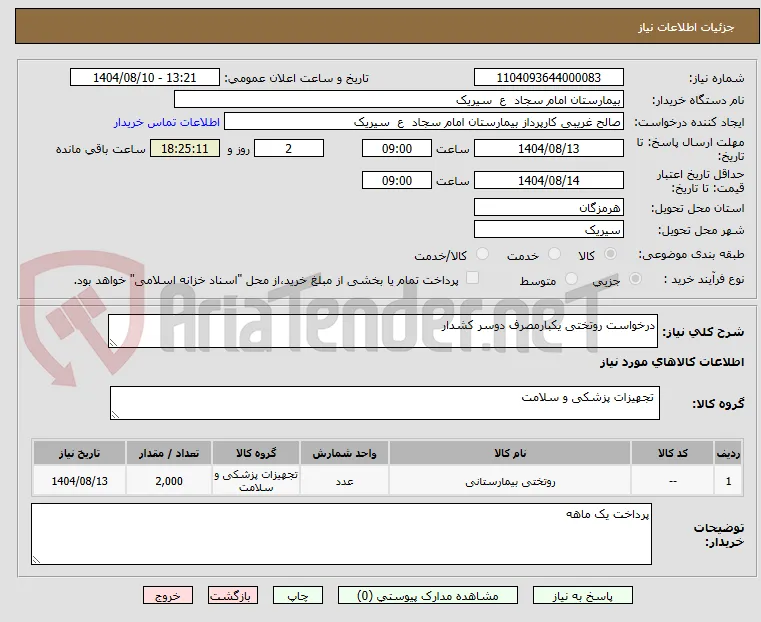Click the کد کالا column header
Screen dimensions: 761x622
(x=672, y=453)
